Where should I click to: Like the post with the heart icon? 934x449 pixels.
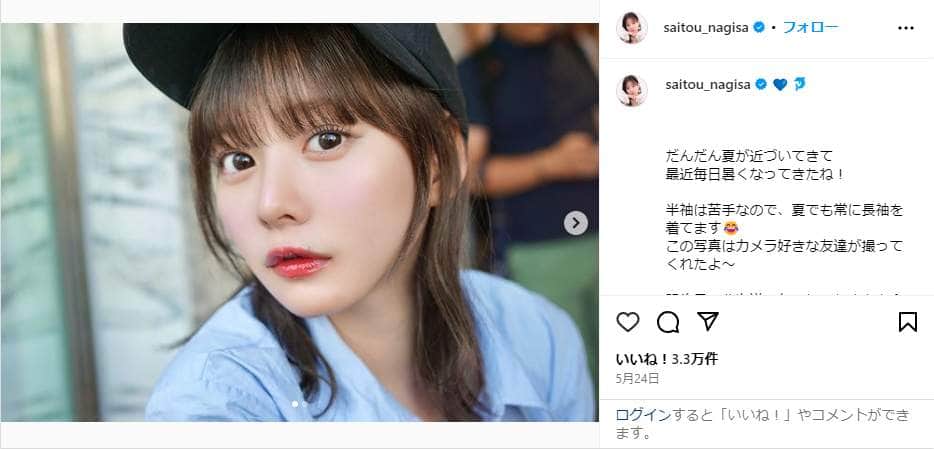pyautogui.click(x=627, y=322)
